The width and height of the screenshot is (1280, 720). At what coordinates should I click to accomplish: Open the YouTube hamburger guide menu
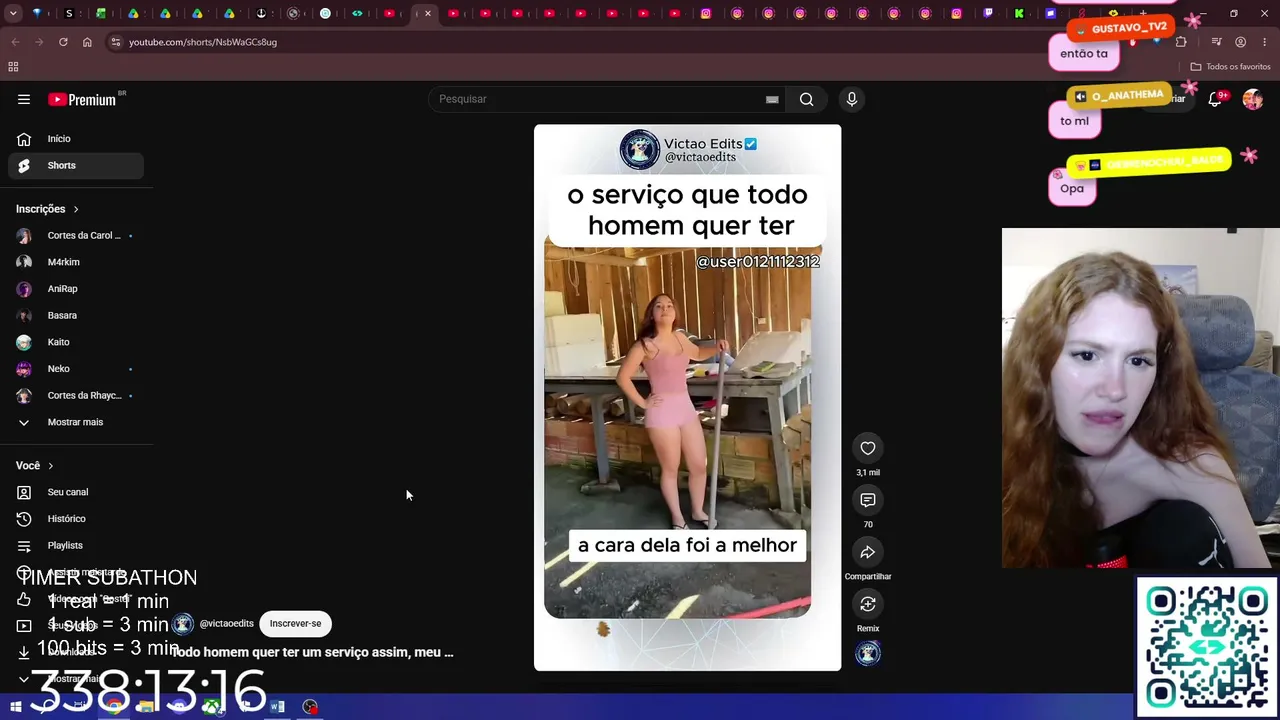click(x=24, y=99)
